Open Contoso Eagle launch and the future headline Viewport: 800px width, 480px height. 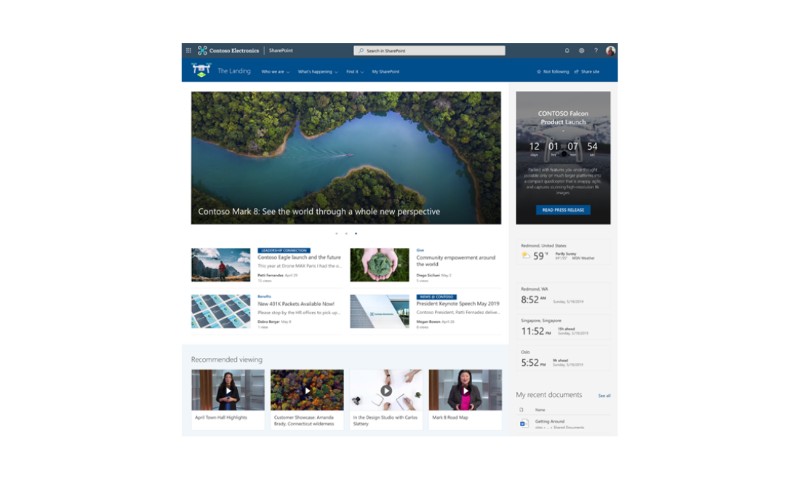(x=299, y=258)
